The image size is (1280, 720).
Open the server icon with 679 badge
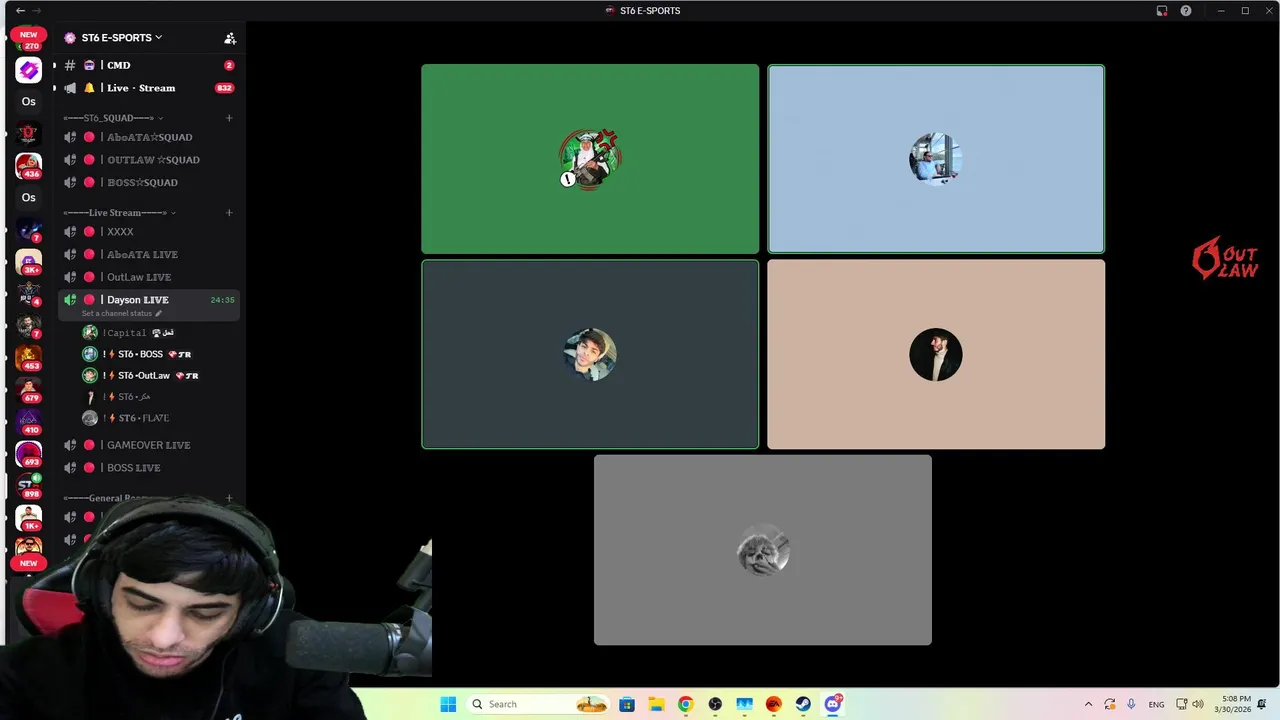[29, 389]
